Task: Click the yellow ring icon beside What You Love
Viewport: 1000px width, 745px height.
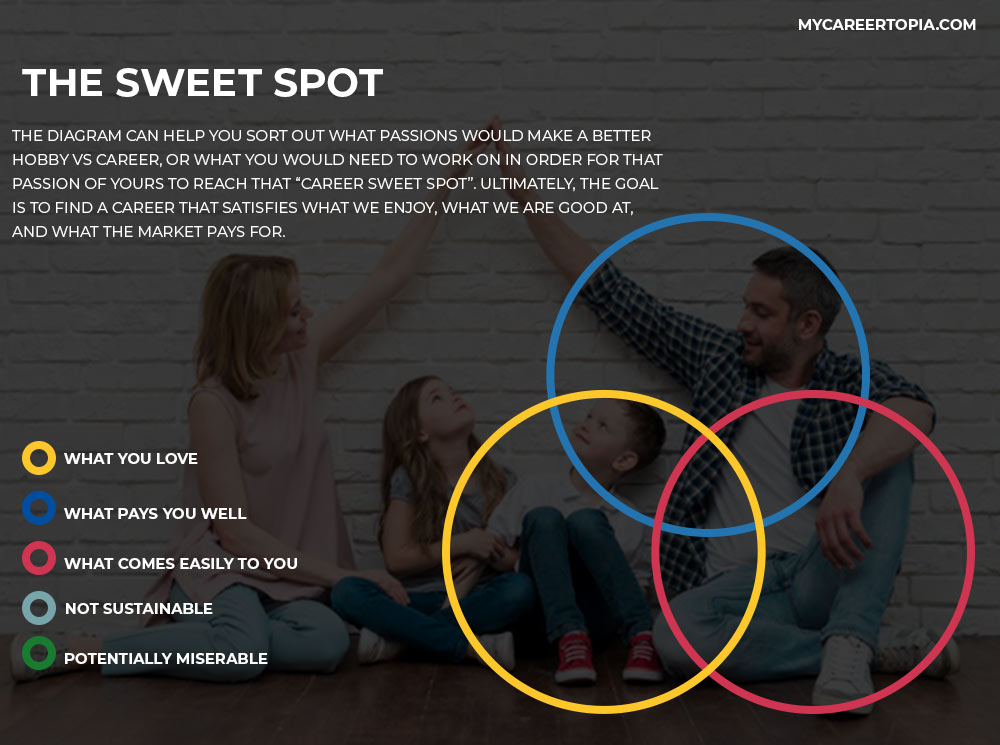Action: coord(38,458)
